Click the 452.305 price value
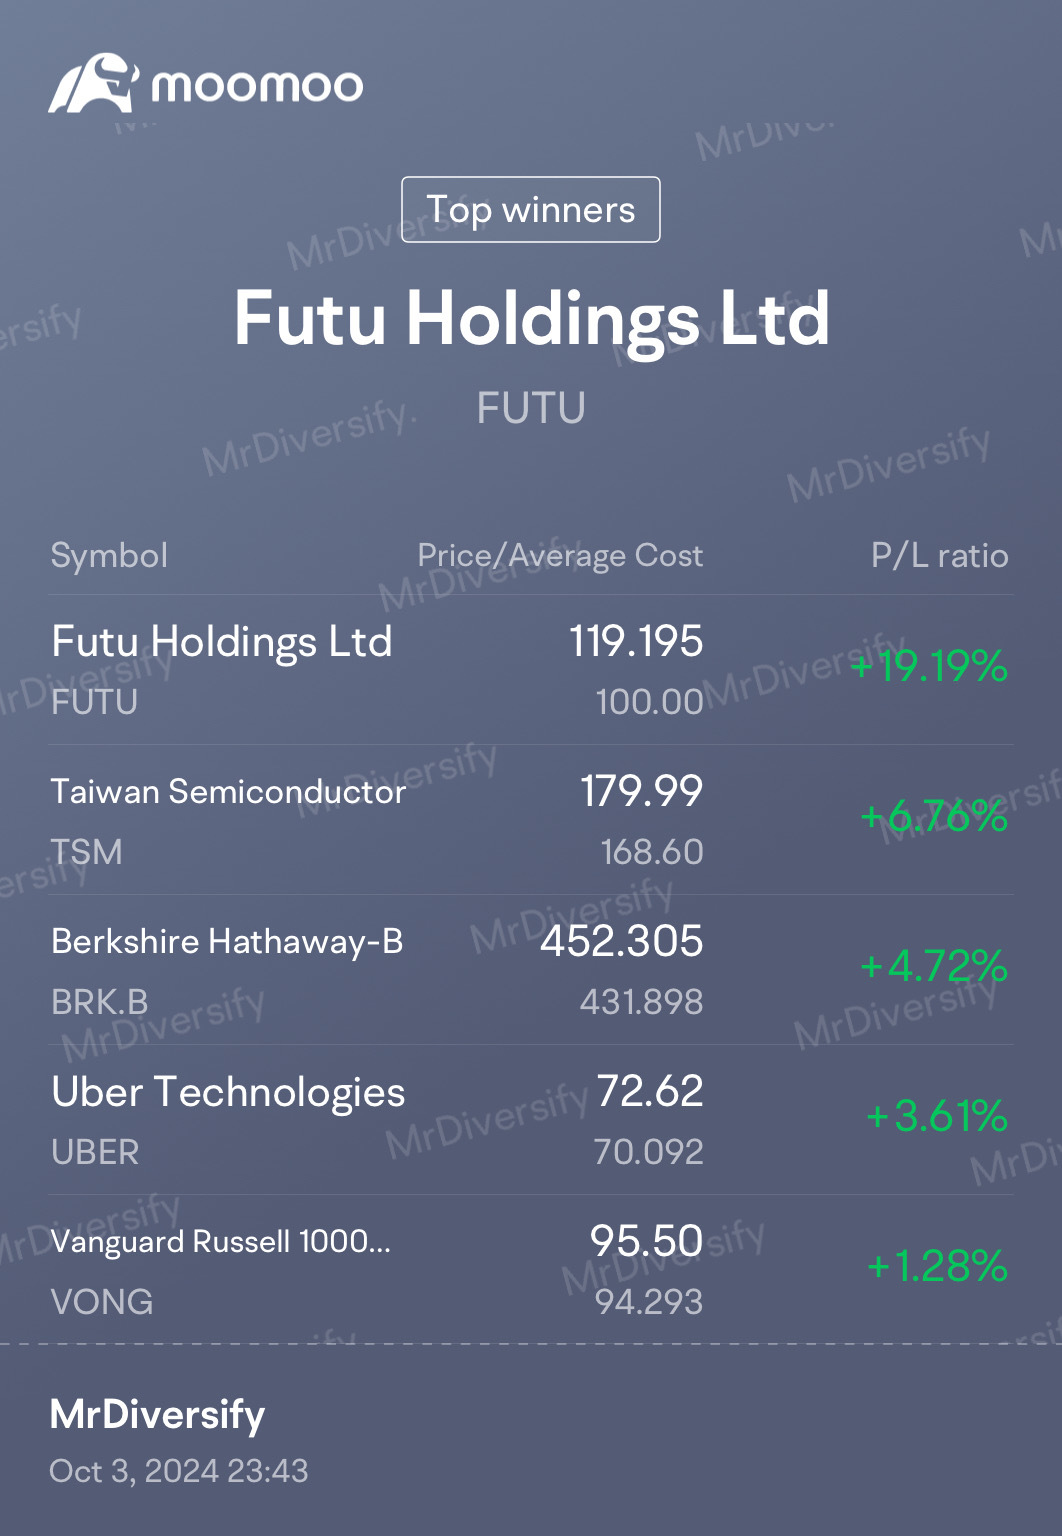 coord(621,942)
